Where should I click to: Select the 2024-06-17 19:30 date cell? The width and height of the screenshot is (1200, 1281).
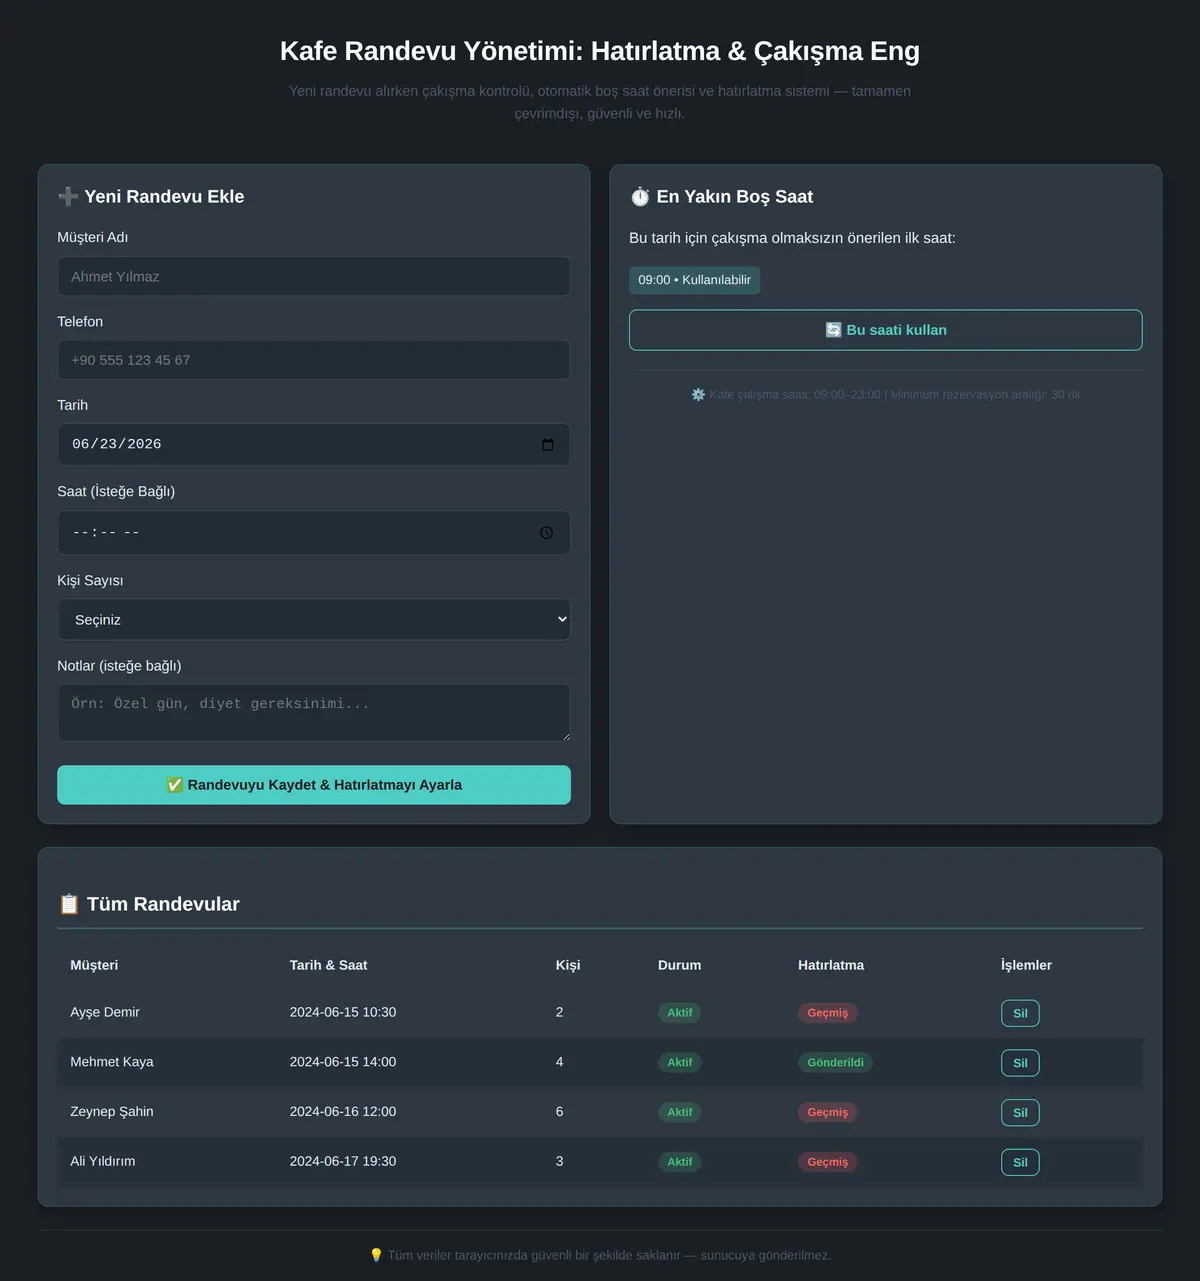pos(343,1161)
